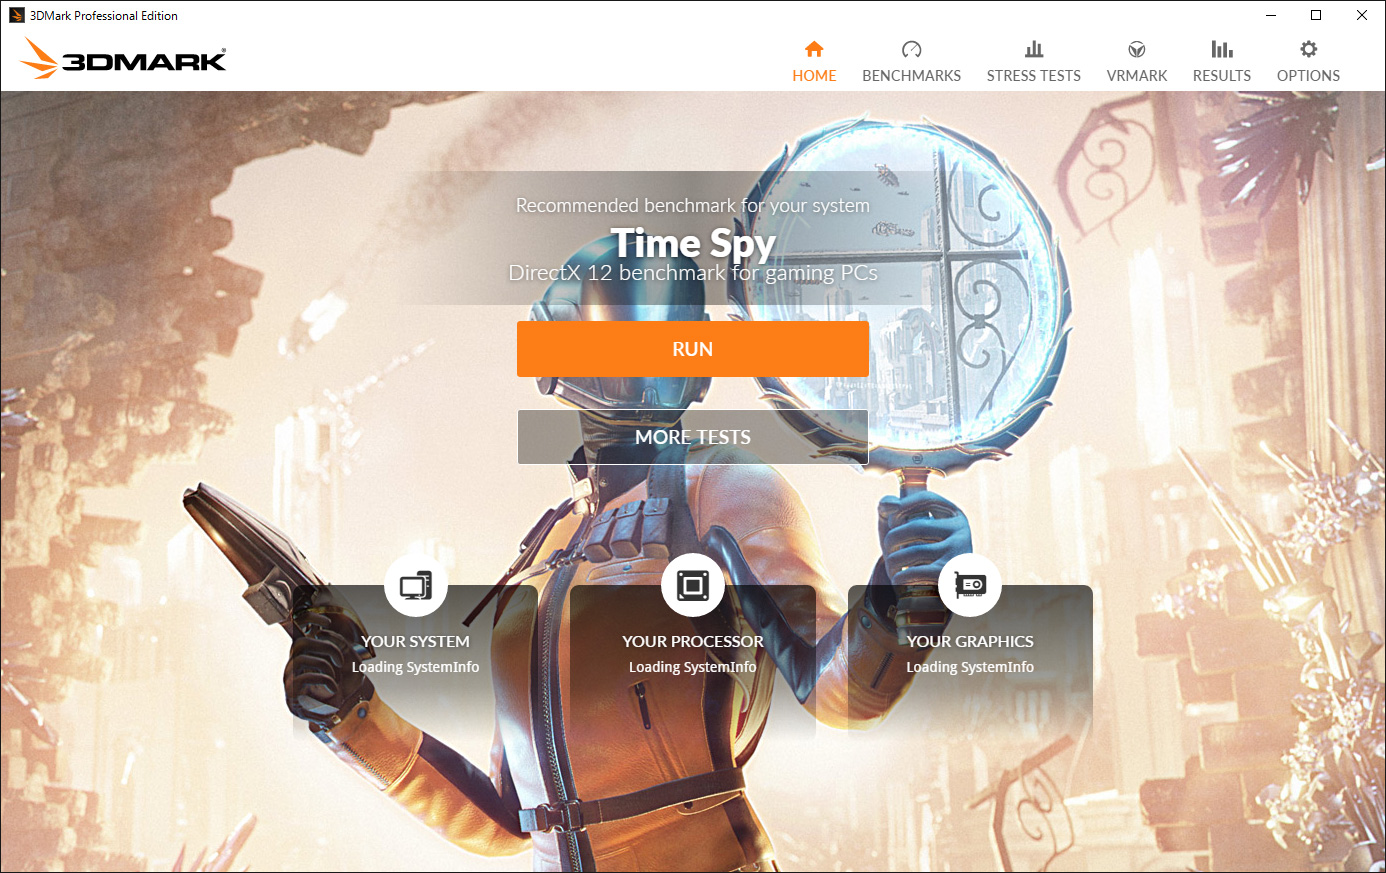Click the YOUR PROCESSOR heading text
This screenshot has width=1386, height=873.
coord(693,642)
